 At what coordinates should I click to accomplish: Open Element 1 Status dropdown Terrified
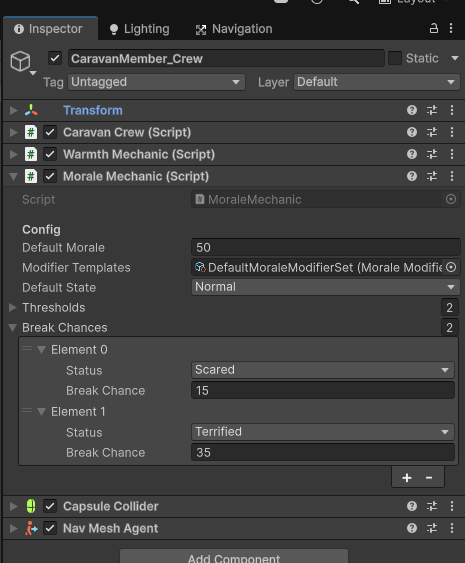[x=323, y=432]
